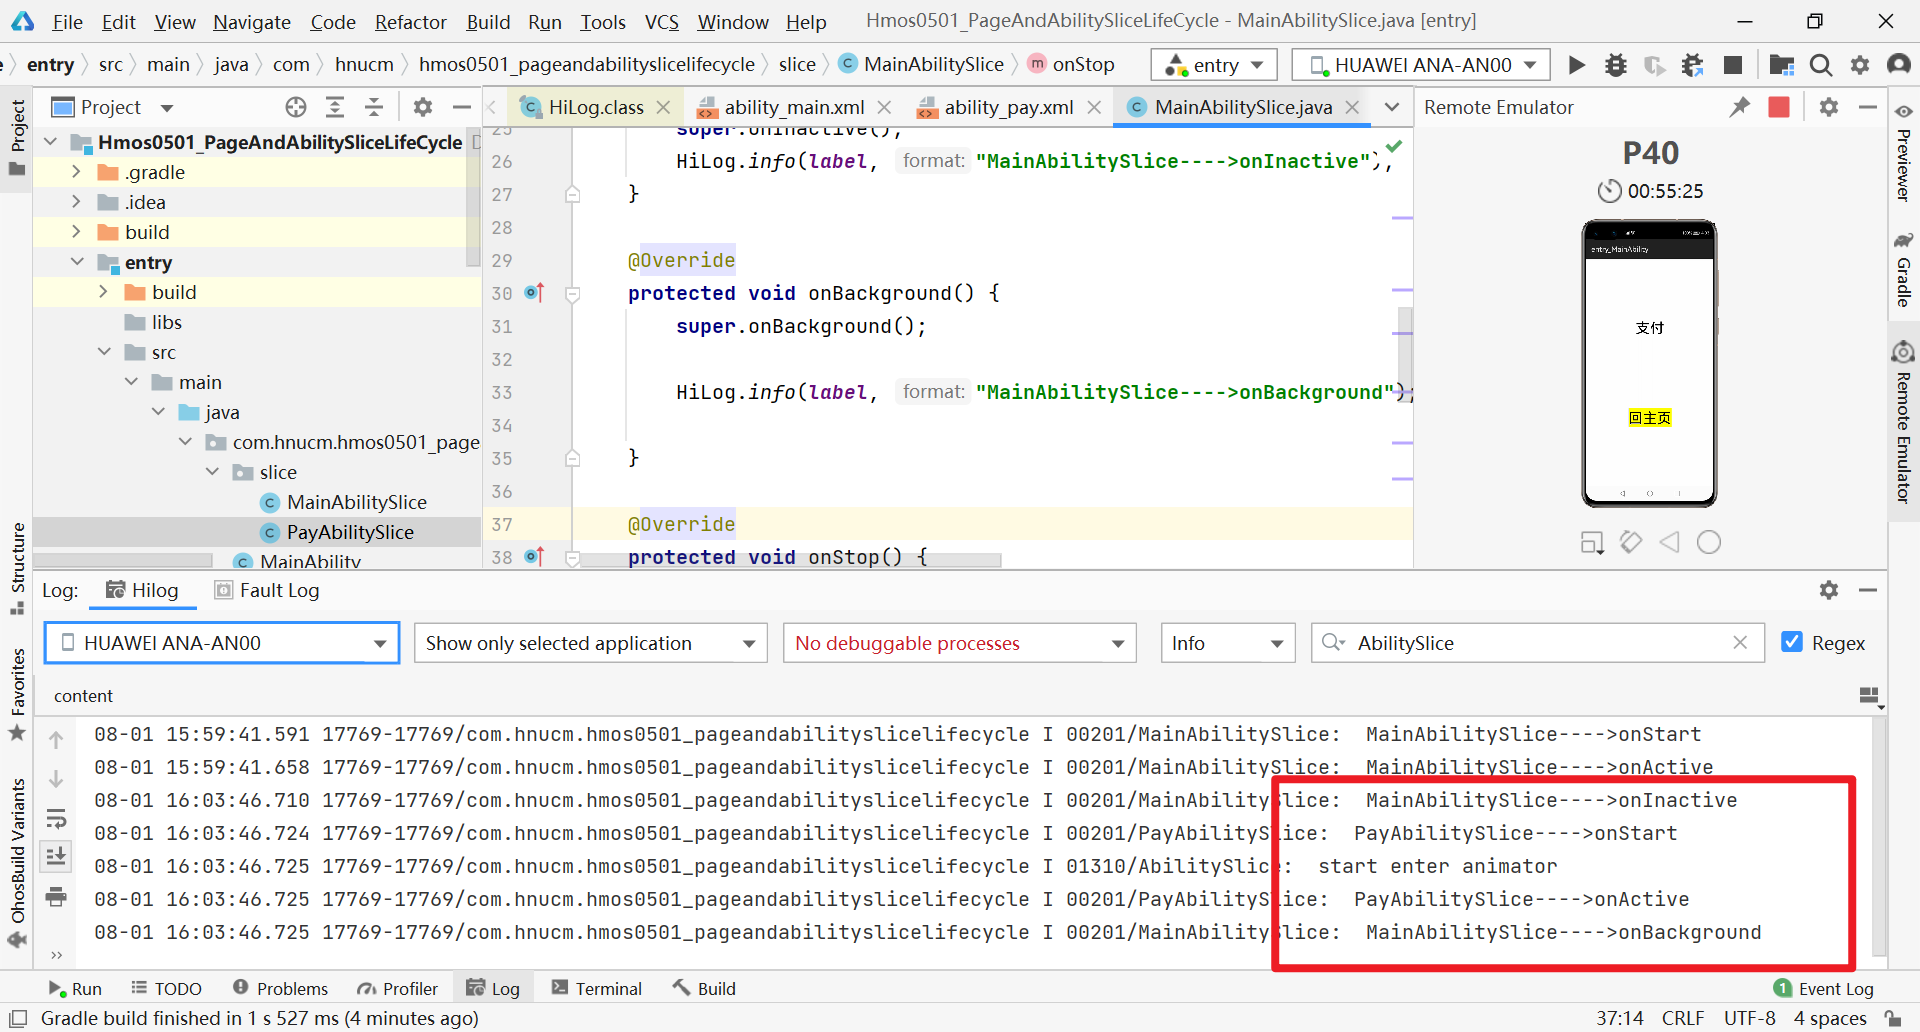Click the Debug entry bug icon
Screen dimensions: 1920x1032
pyautogui.click(x=1615, y=65)
